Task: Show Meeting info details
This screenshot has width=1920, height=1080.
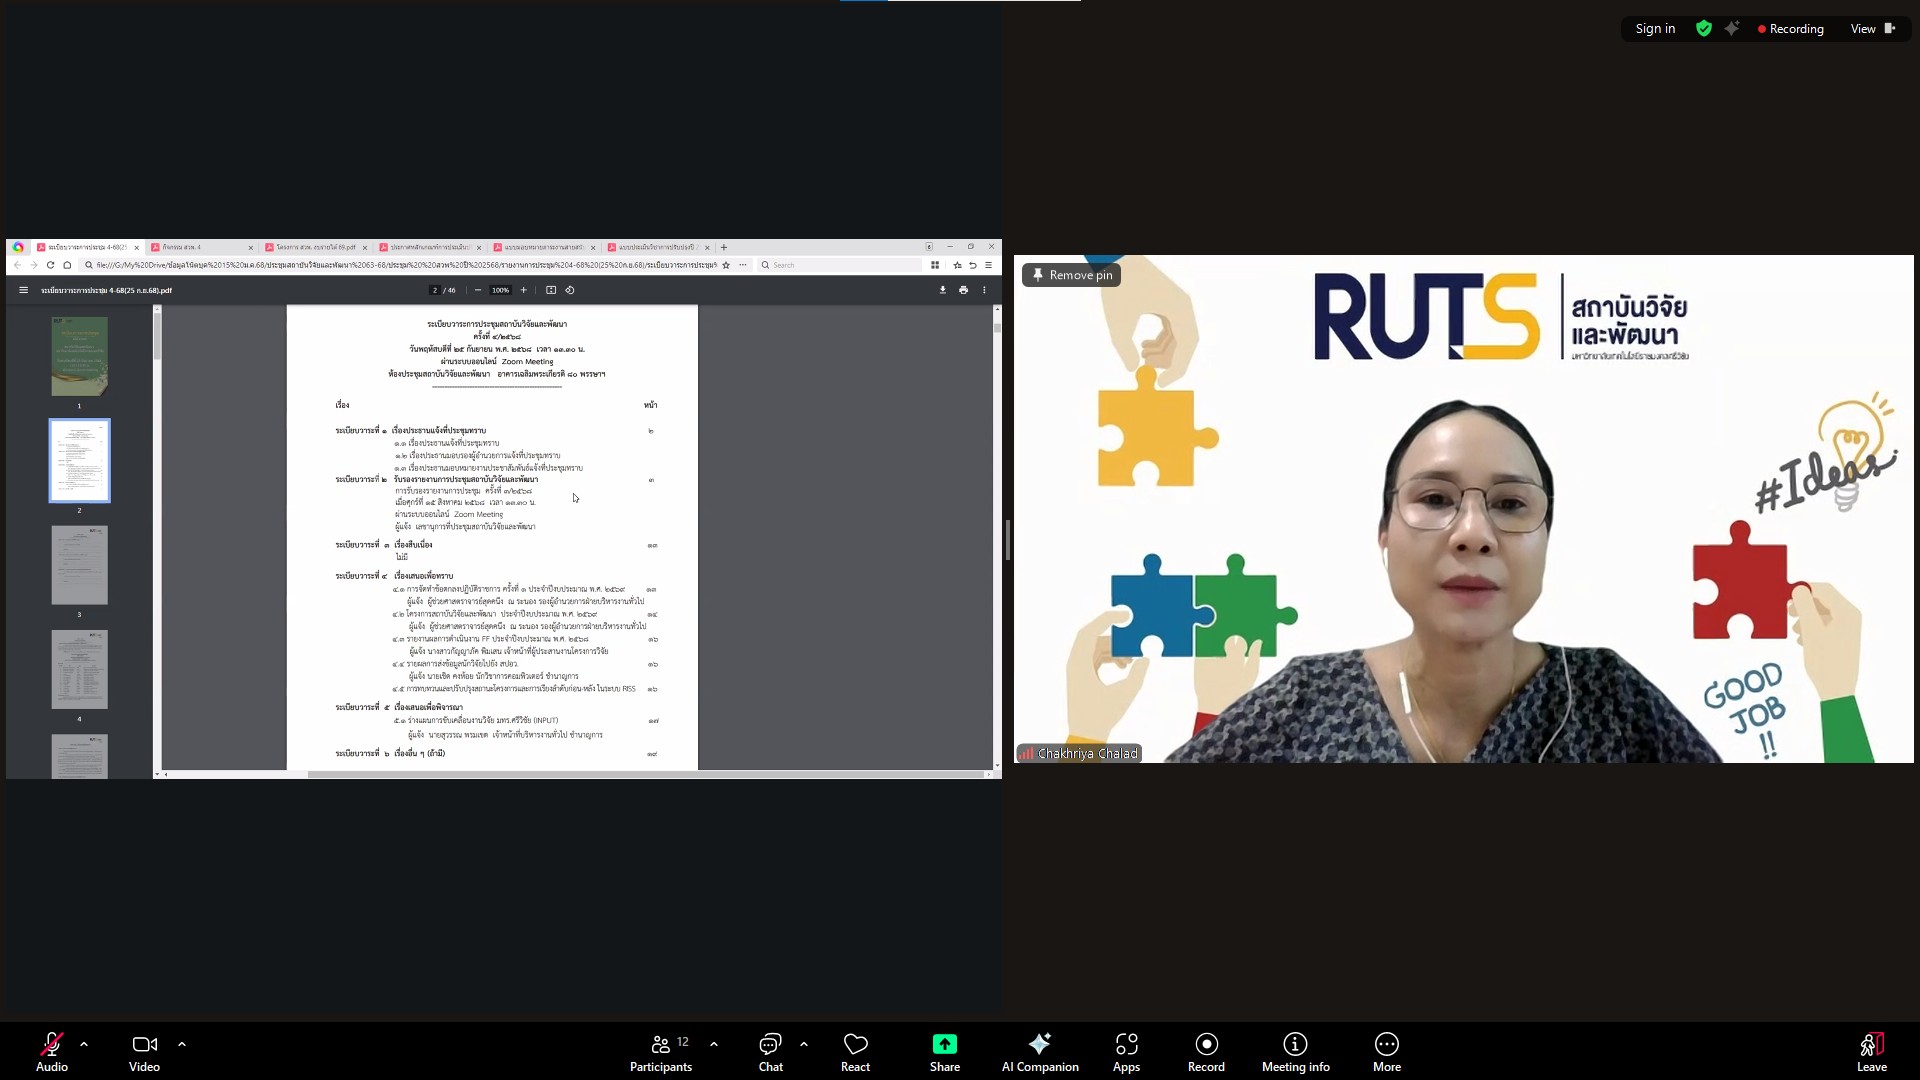Action: pos(1295,1052)
